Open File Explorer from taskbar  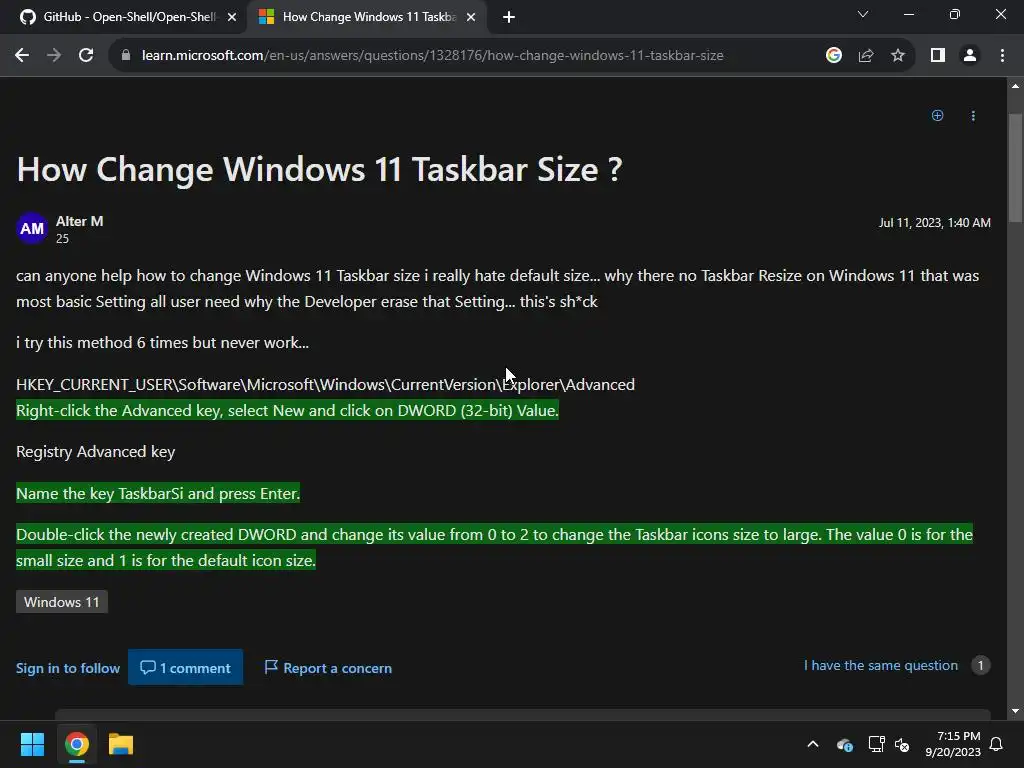[121, 744]
